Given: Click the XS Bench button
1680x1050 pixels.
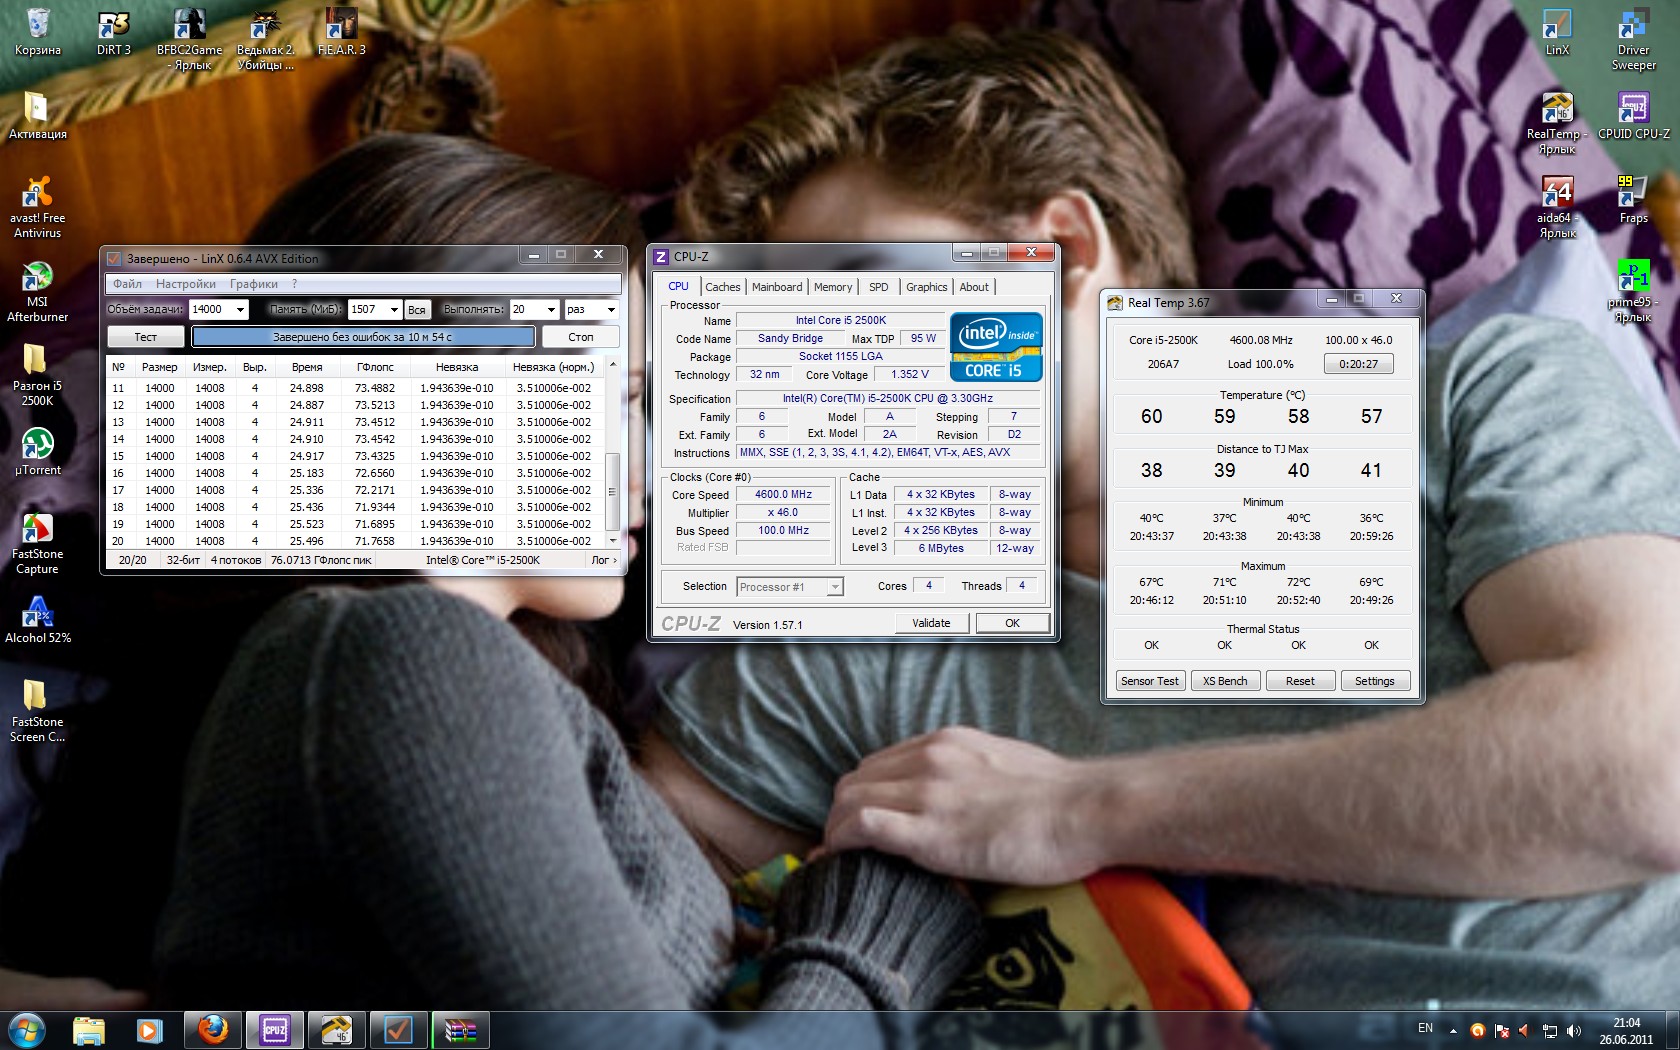Looking at the screenshot, I should [1225, 681].
